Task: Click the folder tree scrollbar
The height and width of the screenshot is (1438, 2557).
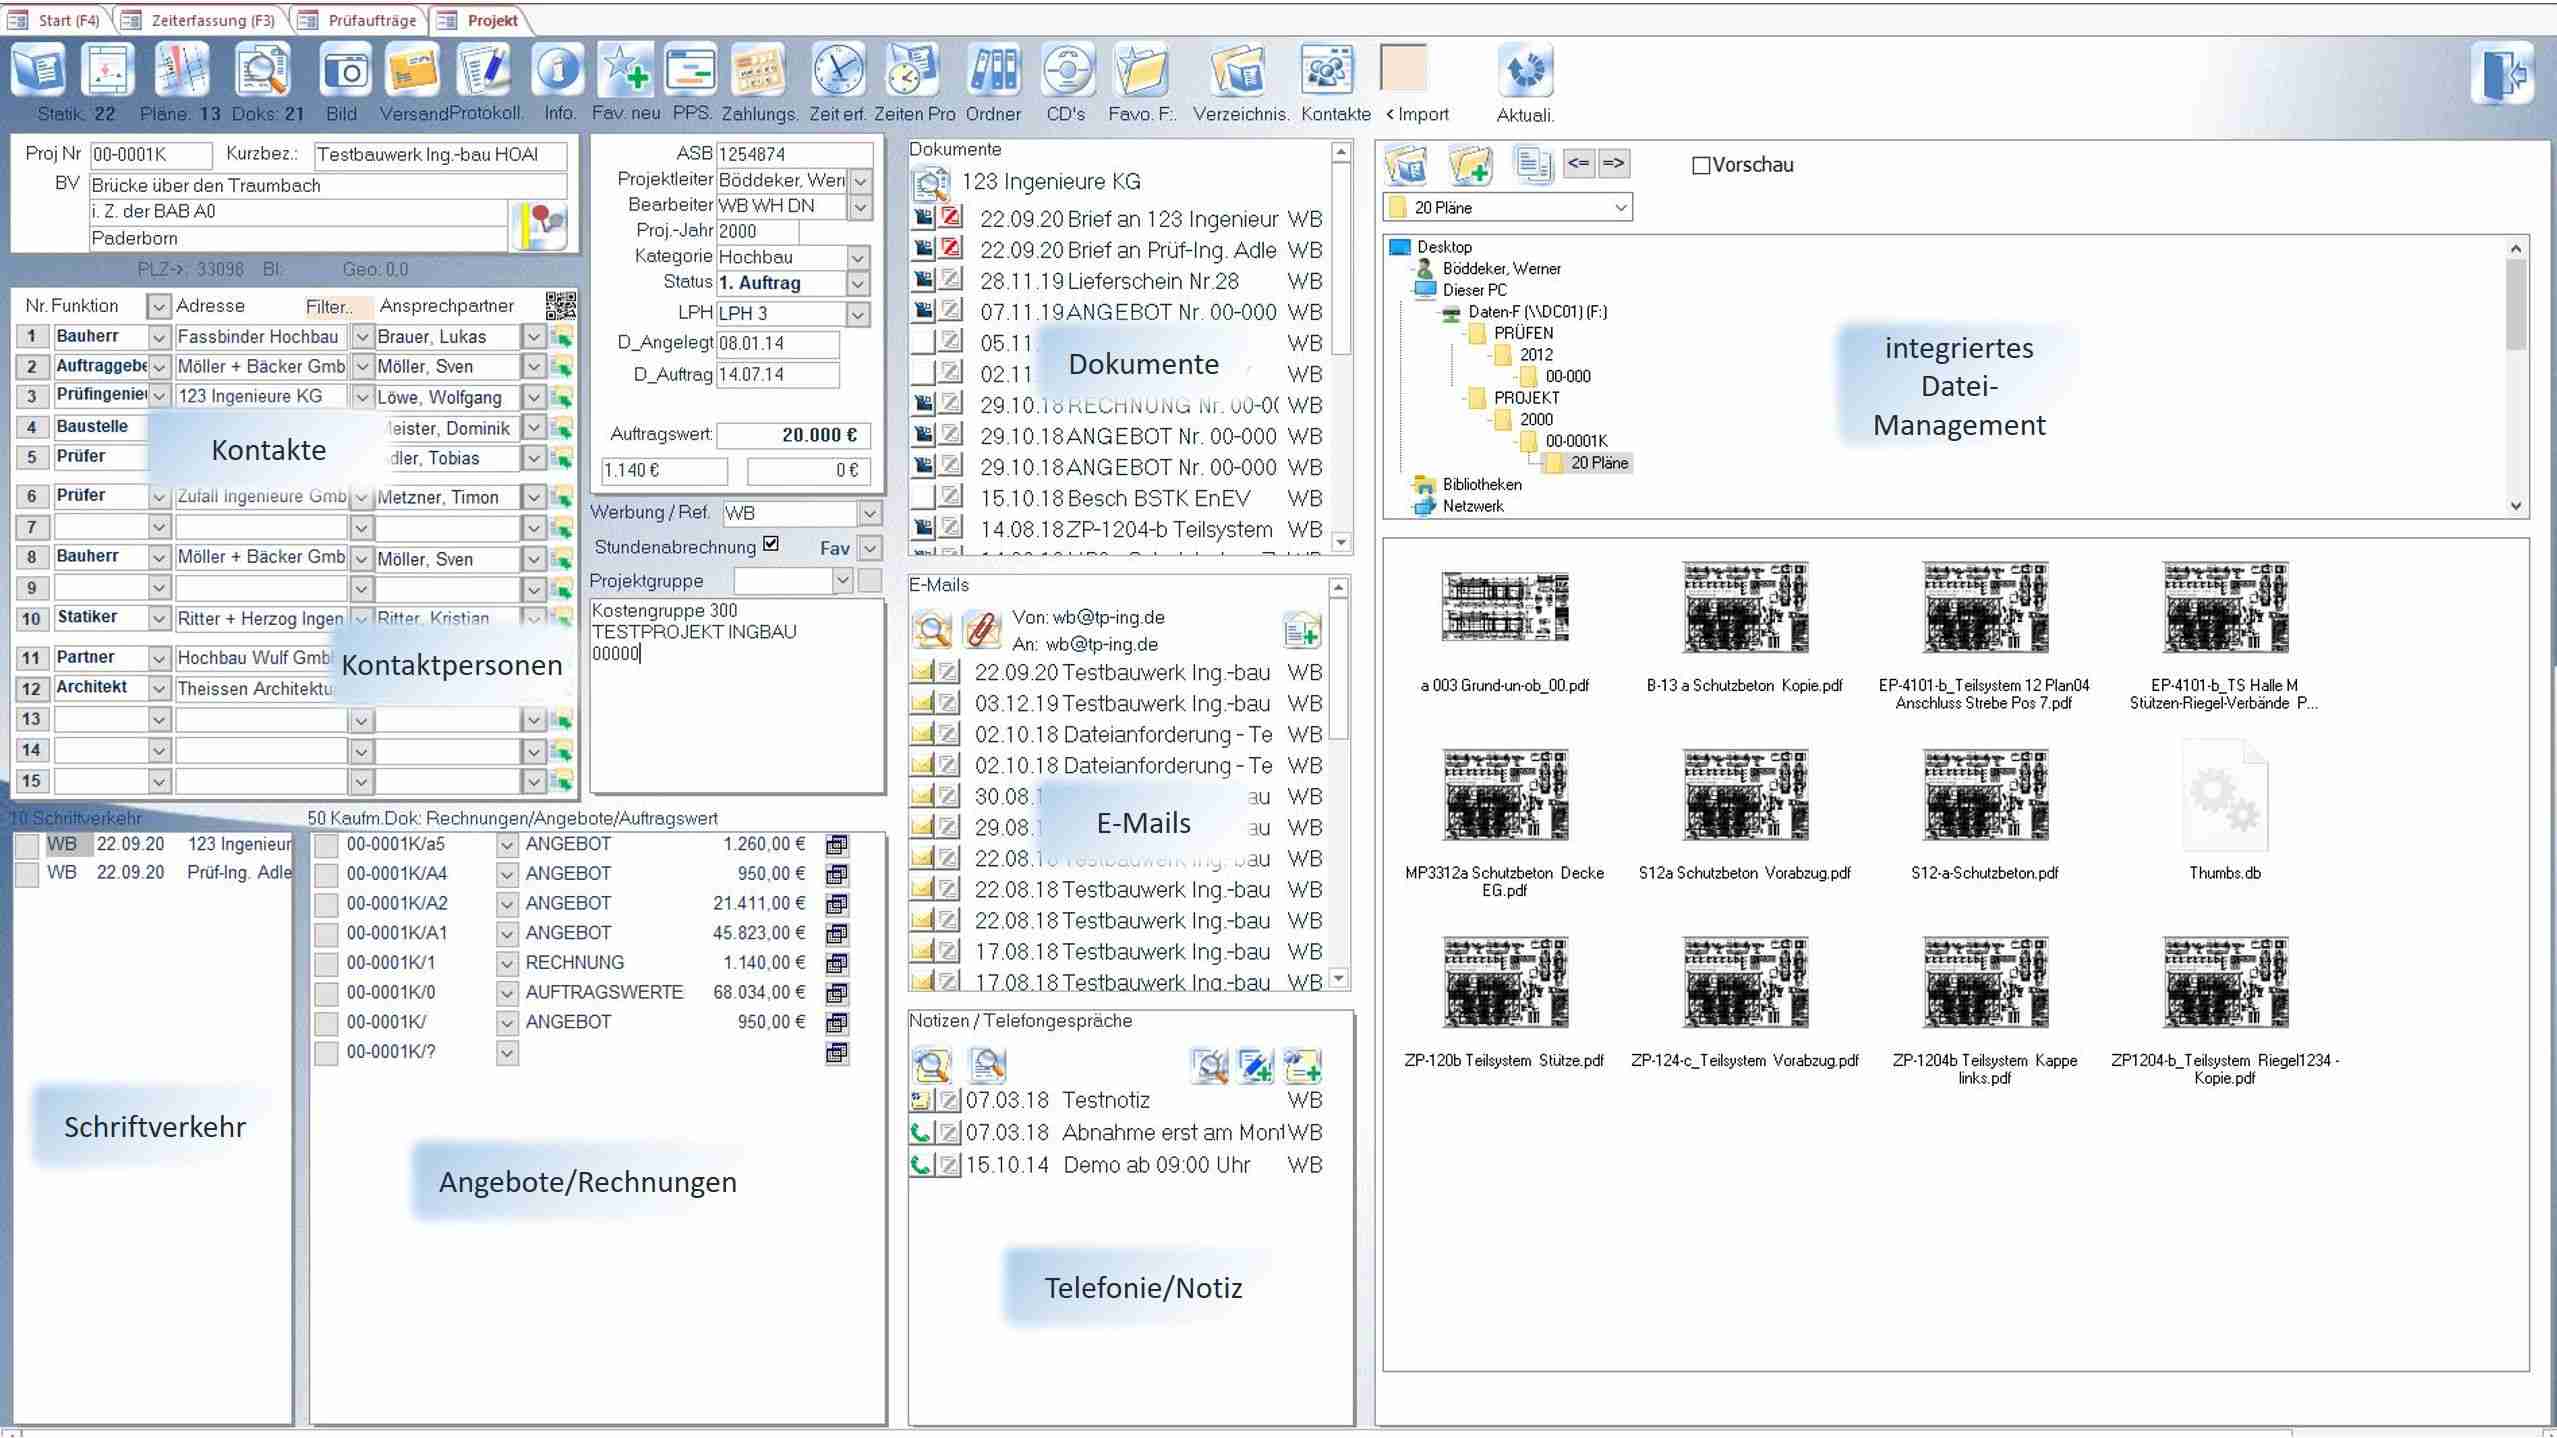Action: (2516, 376)
